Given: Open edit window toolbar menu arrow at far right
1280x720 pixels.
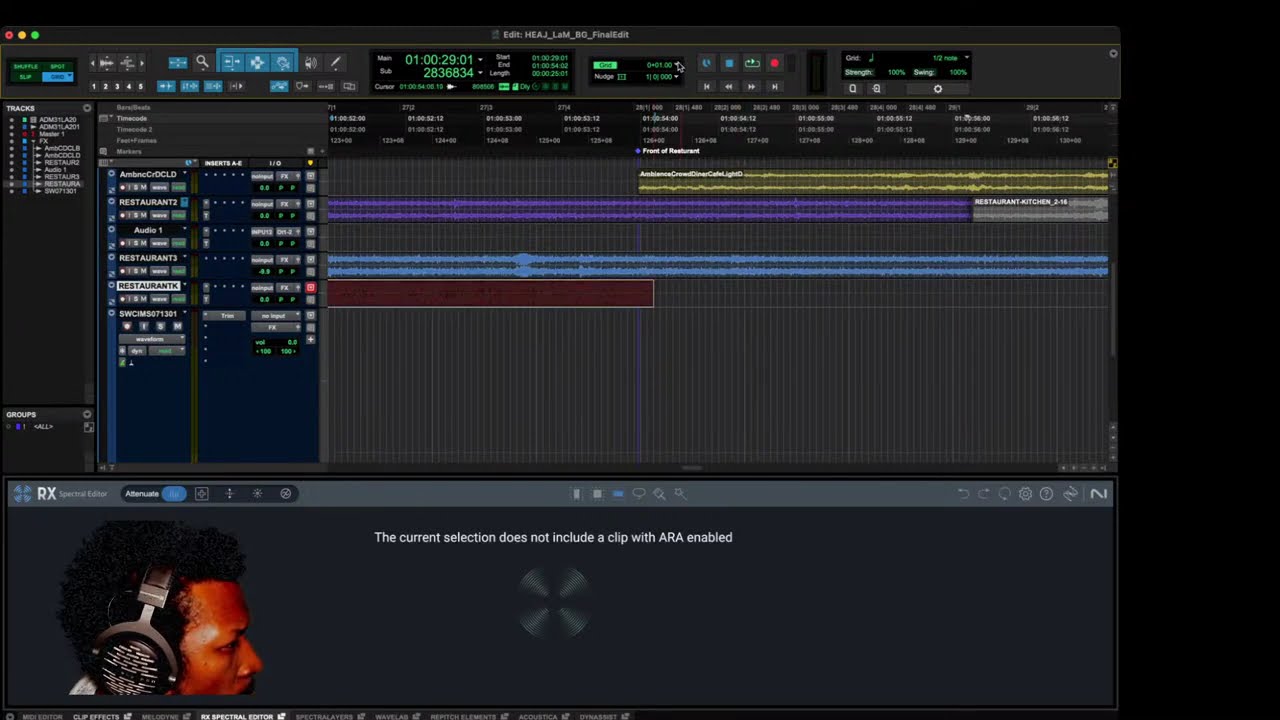Looking at the screenshot, I should click(1113, 54).
